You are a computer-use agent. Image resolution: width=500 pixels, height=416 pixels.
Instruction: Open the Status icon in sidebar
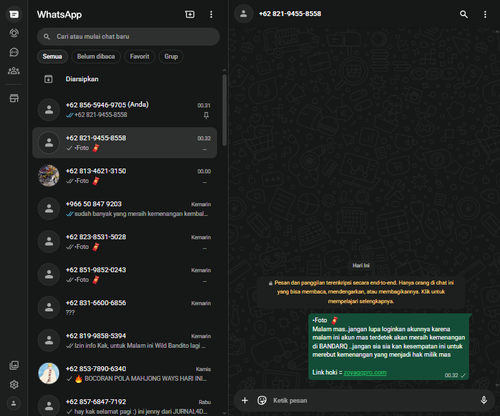[x=14, y=33]
